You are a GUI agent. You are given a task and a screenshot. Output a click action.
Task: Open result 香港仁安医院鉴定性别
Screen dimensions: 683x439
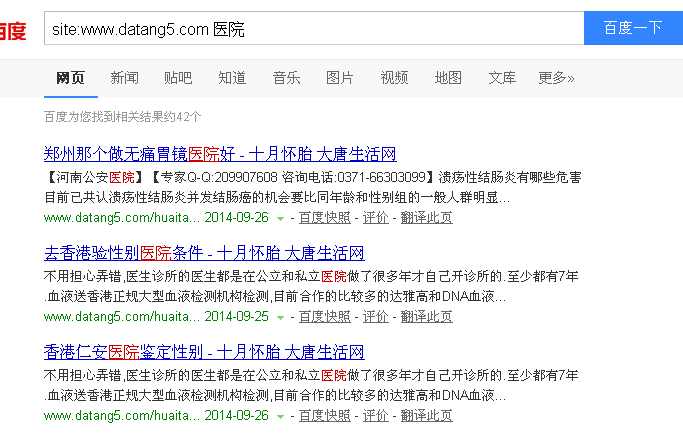click(x=204, y=352)
